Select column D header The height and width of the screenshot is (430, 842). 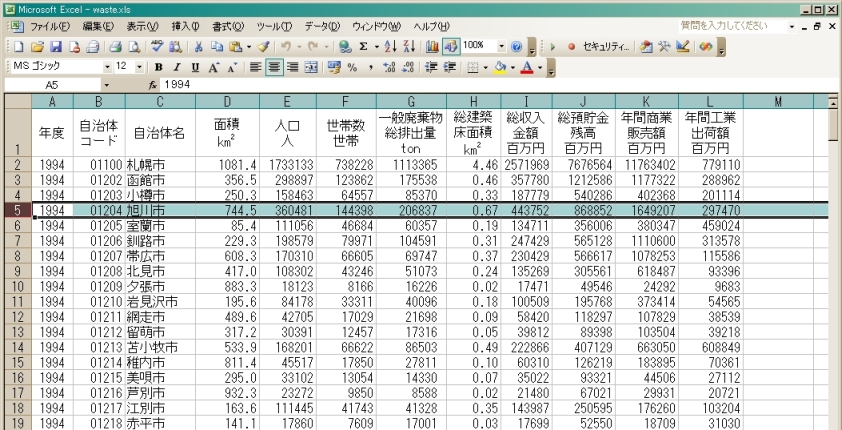pos(227,101)
